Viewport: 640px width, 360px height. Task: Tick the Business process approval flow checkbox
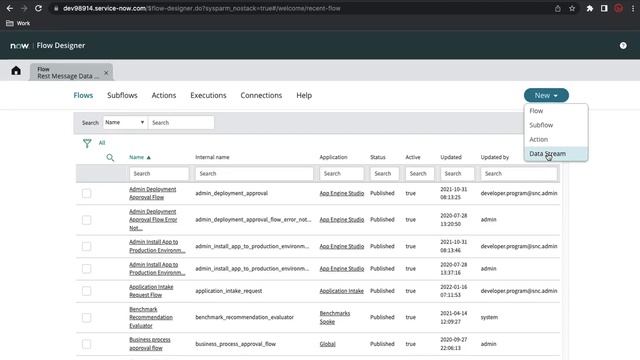click(x=87, y=344)
